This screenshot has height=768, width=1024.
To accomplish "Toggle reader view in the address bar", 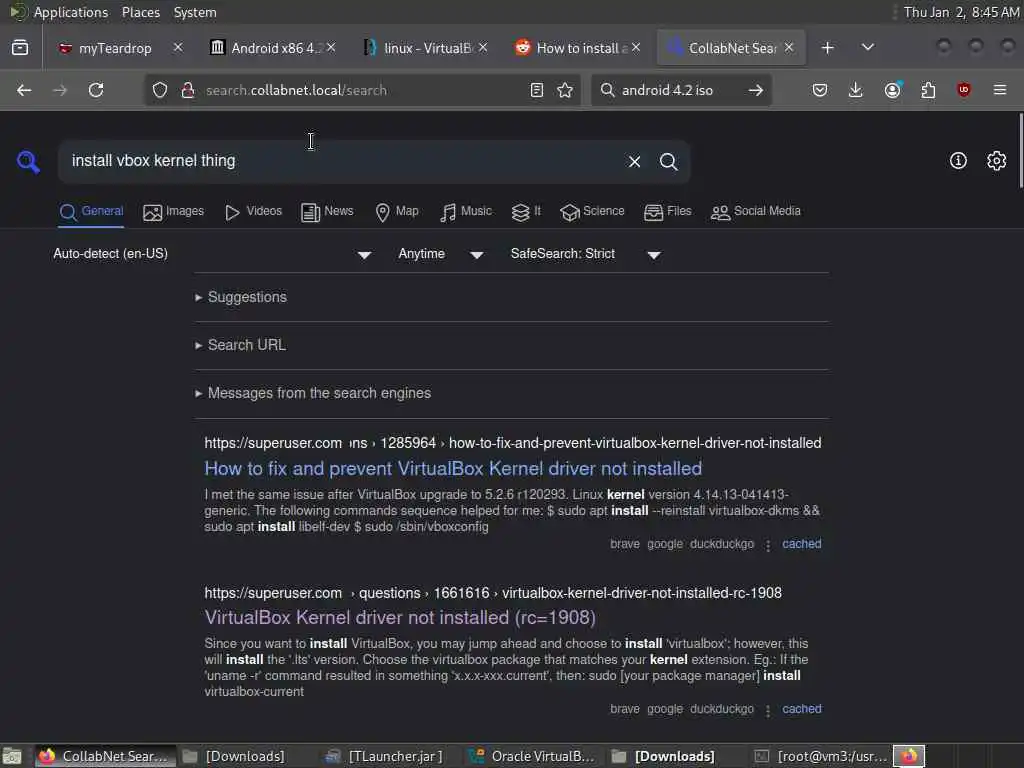I will point(537,90).
